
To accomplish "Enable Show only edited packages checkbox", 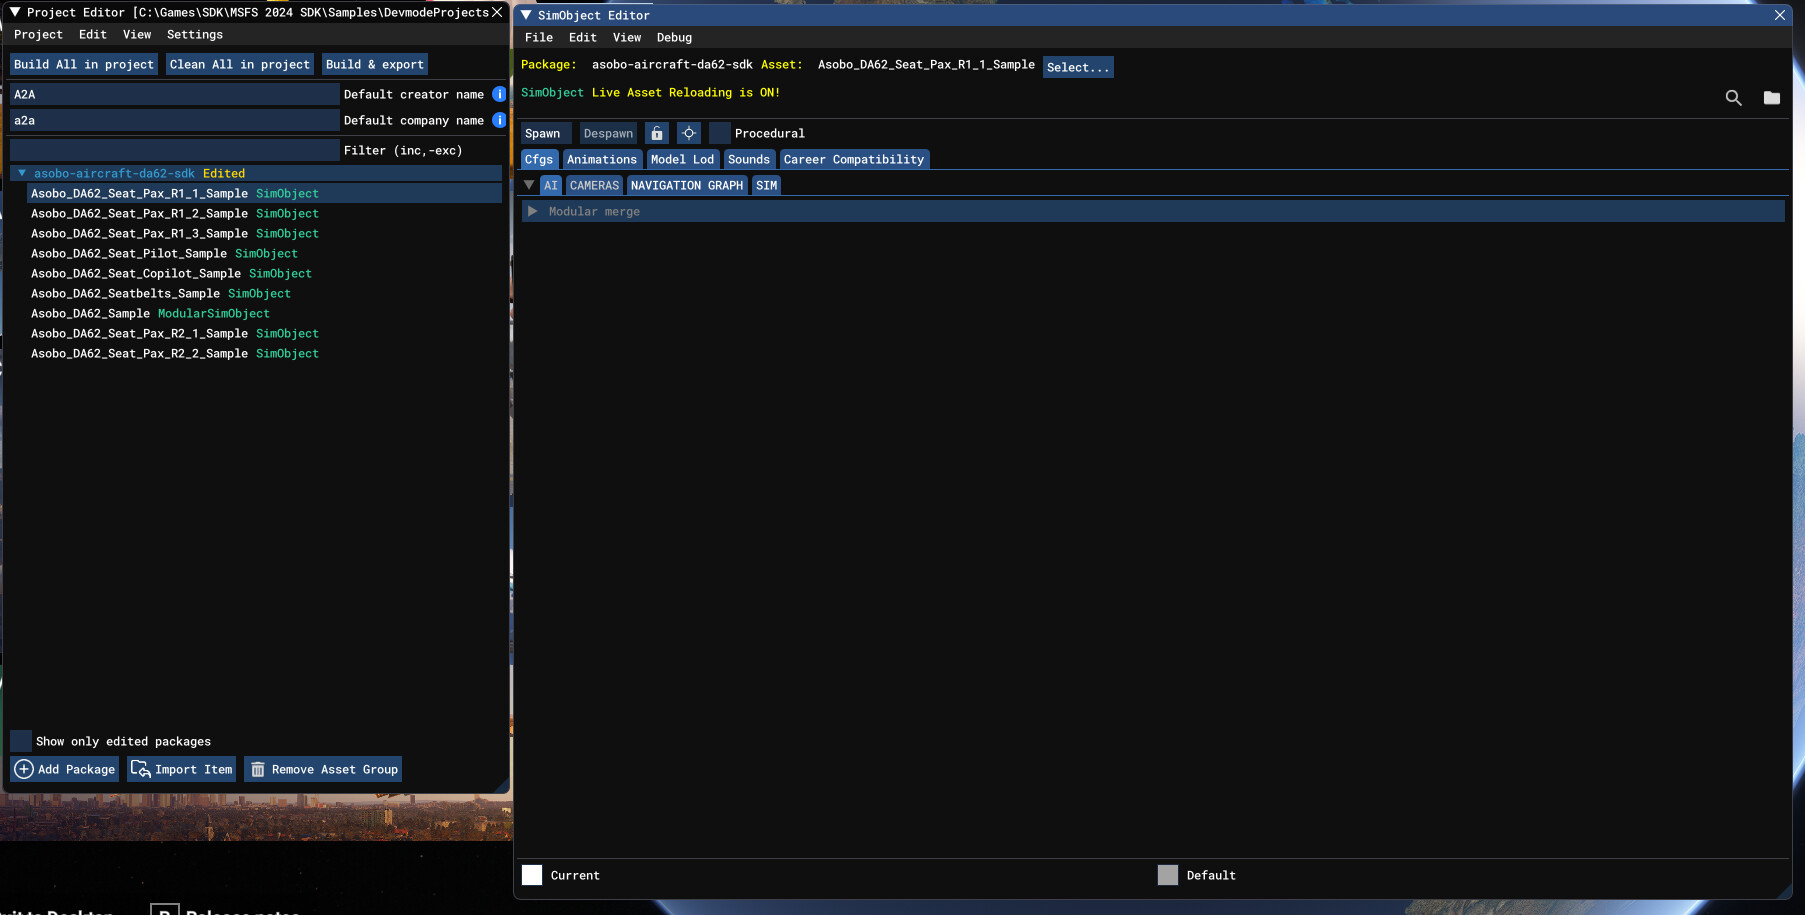I will click(x=21, y=741).
